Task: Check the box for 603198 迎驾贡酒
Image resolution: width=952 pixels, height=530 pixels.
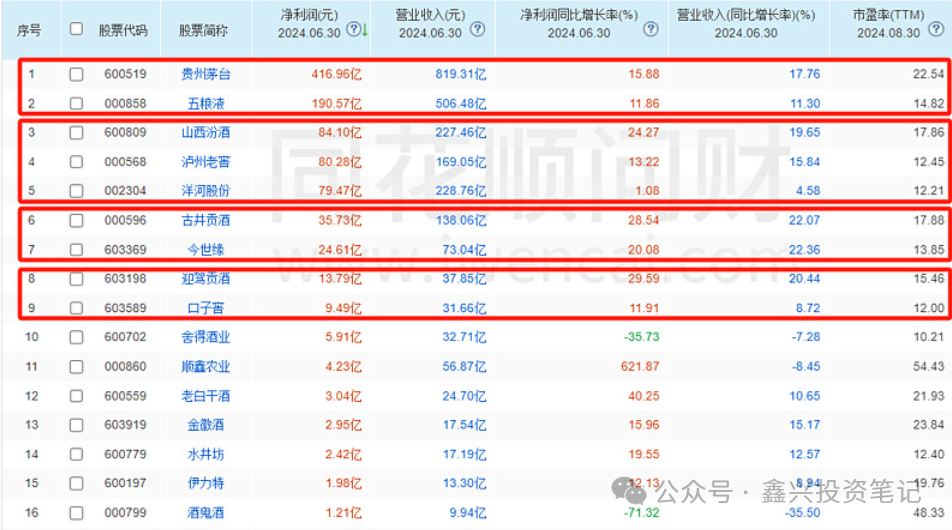Action: 76,279
